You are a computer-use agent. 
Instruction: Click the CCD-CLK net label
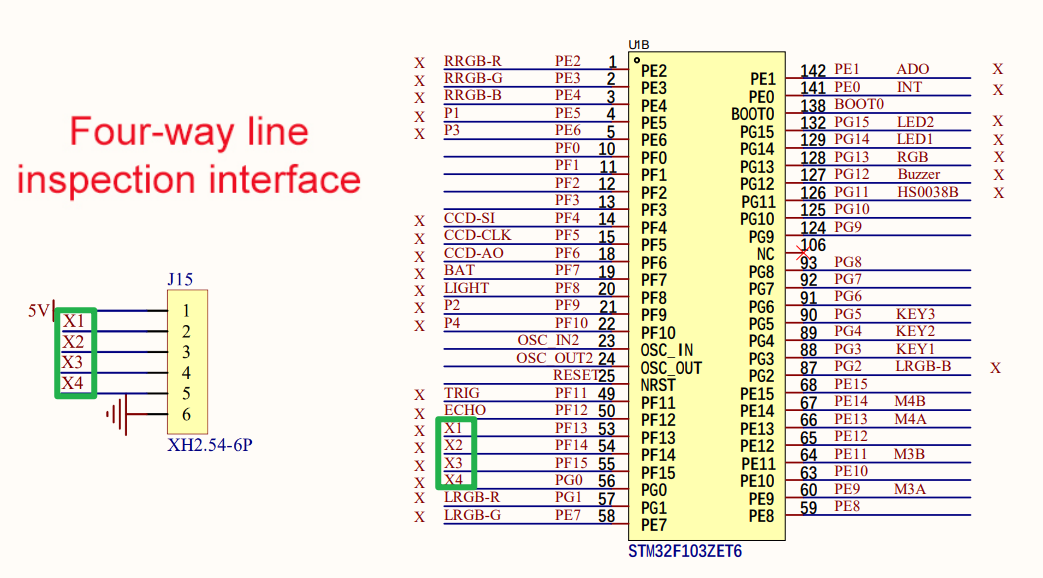(478, 235)
